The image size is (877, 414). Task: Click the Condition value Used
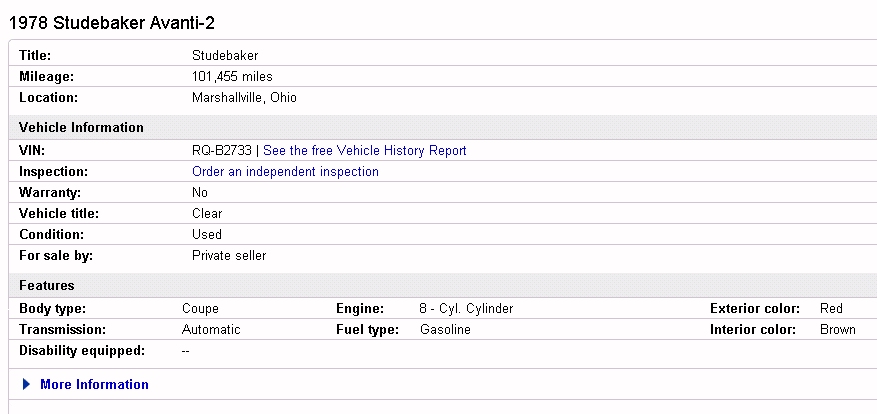pyautogui.click(x=206, y=235)
